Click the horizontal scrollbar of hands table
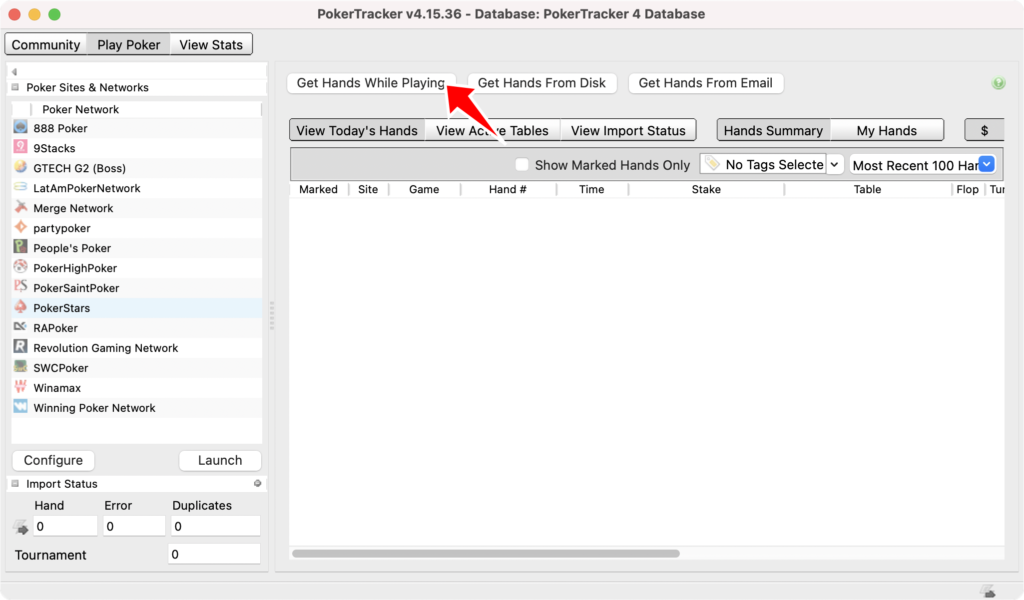The image size is (1024, 600). pos(486,554)
